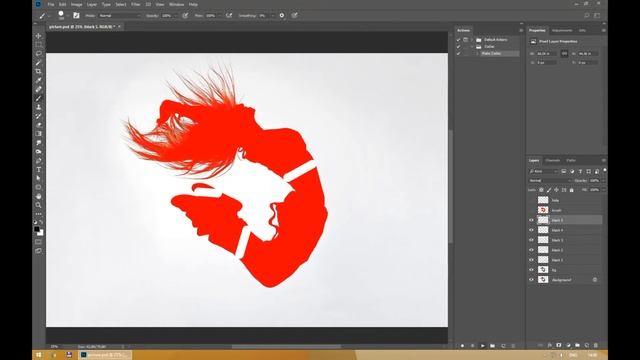Create a new layer in Layers panel
Viewport: 640px width, 360px height.
pos(587,345)
